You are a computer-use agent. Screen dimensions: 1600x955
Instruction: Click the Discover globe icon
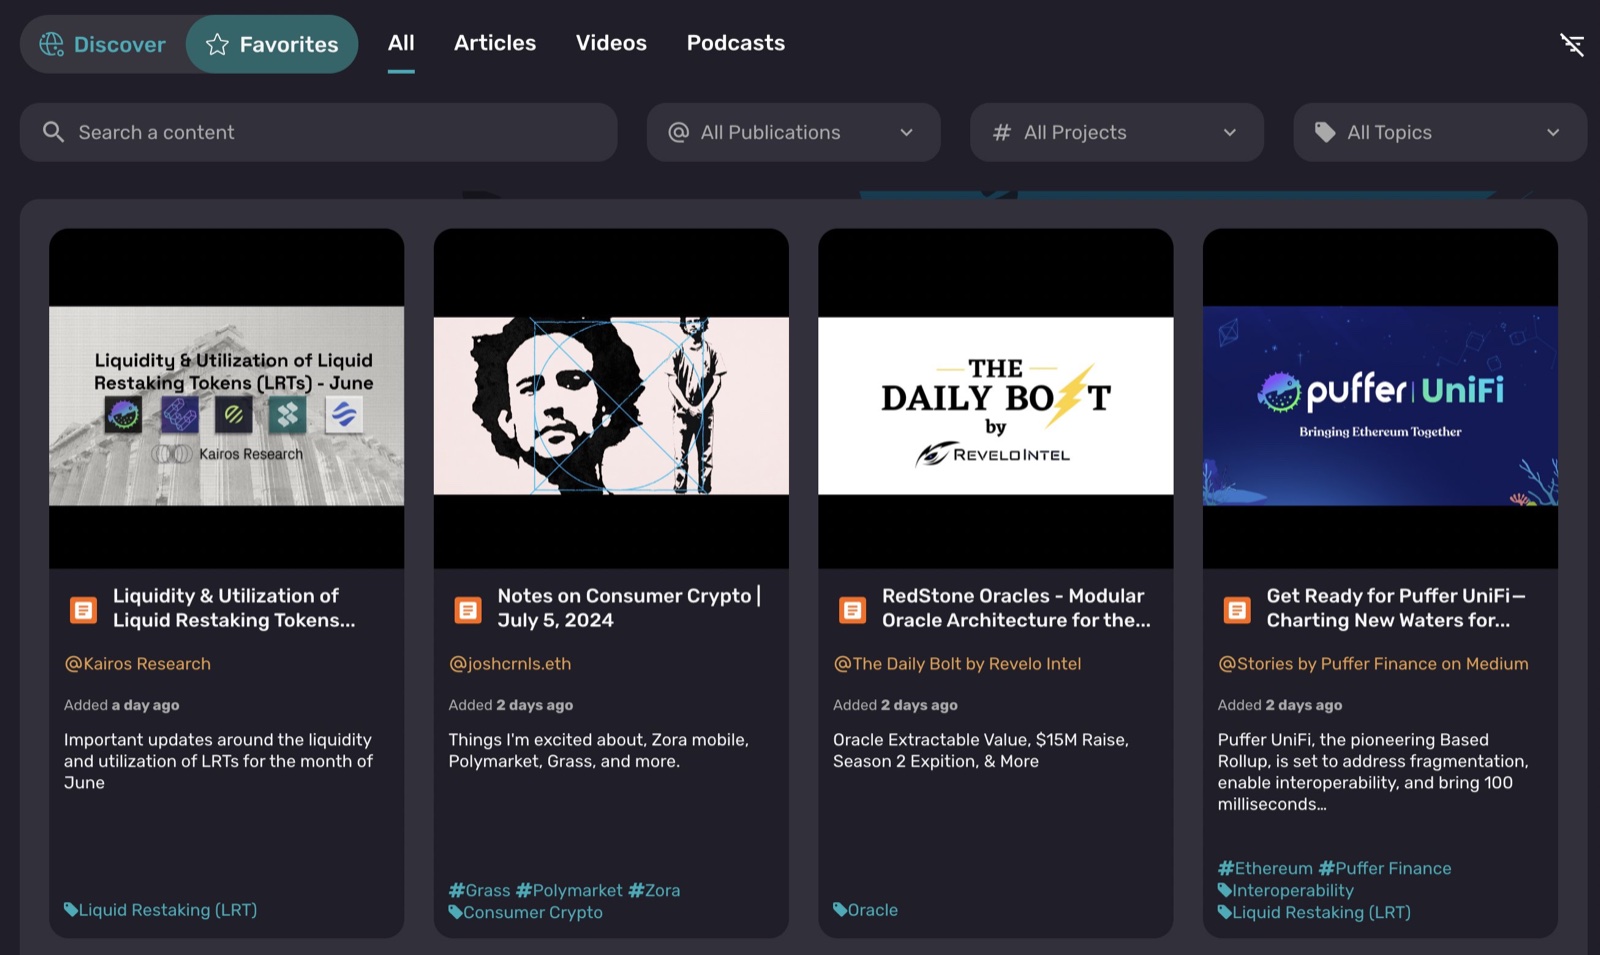[x=51, y=44]
